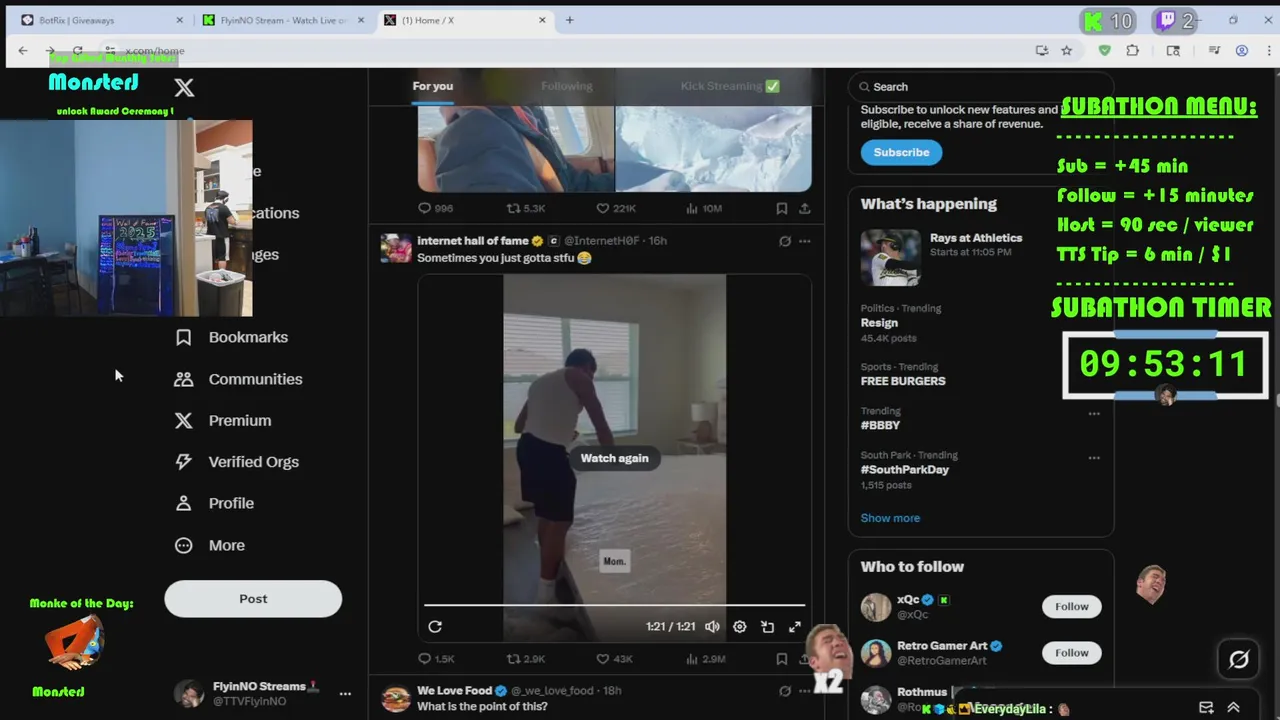
Task: Click the X logo home icon
Action: pyautogui.click(x=184, y=88)
